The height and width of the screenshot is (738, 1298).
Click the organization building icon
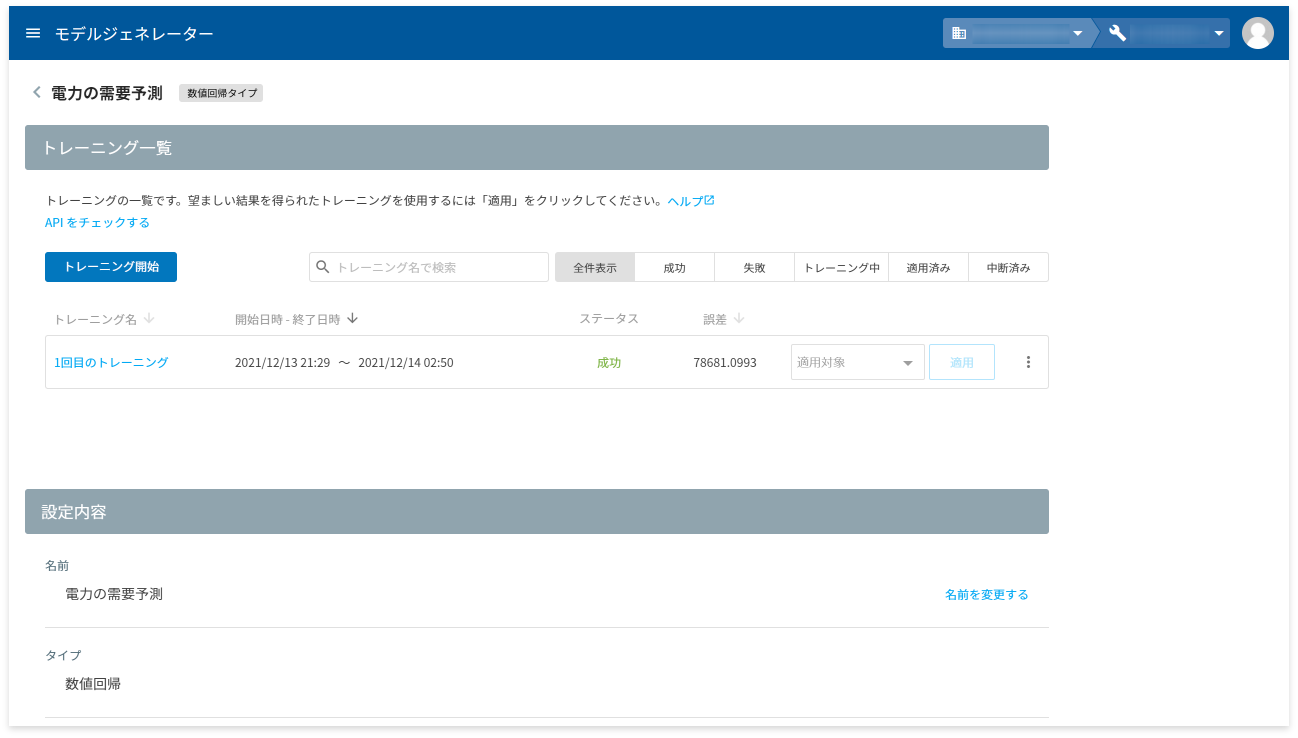tap(959, 33)
